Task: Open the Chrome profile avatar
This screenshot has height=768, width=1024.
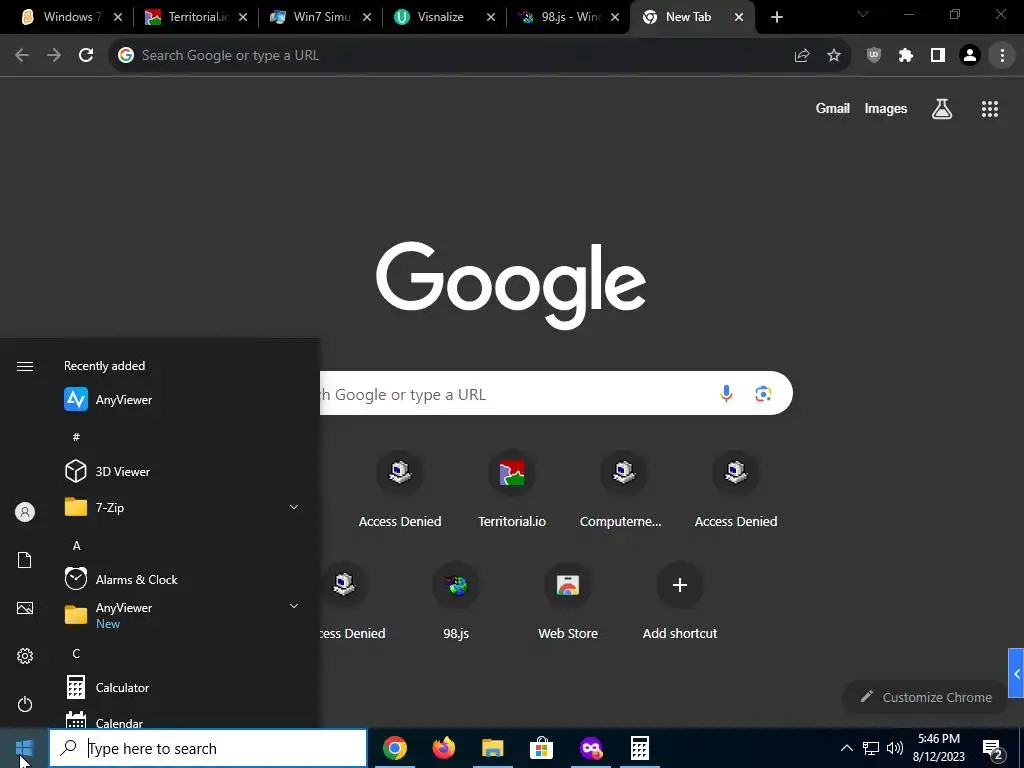Action: tap(970, 56)
